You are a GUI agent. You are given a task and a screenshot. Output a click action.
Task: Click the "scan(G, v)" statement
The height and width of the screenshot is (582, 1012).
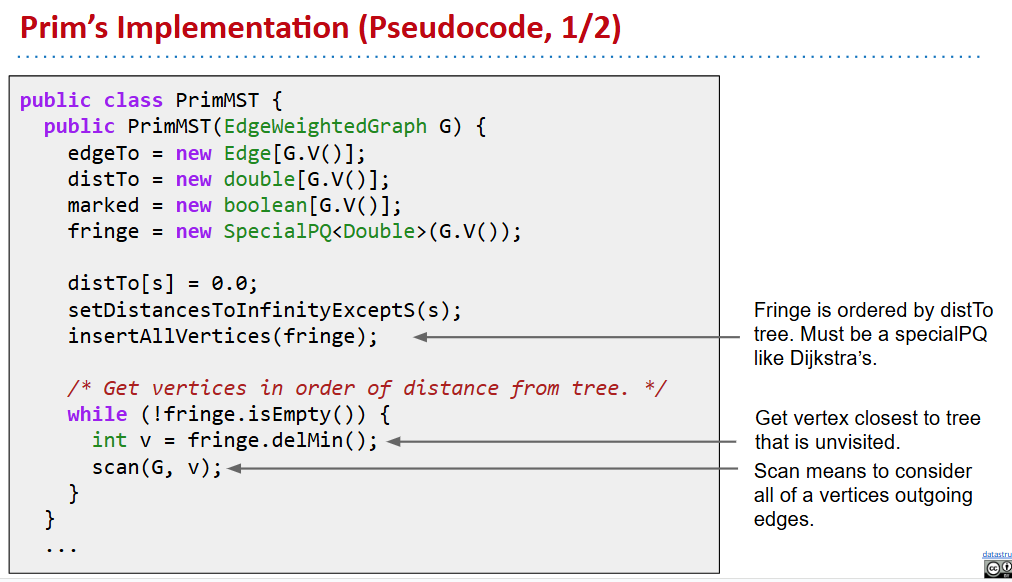tap(157, 467)
